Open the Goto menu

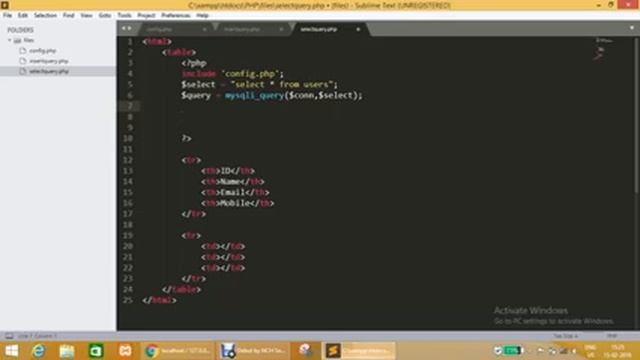pyautogui.click(x=105, y=16)
